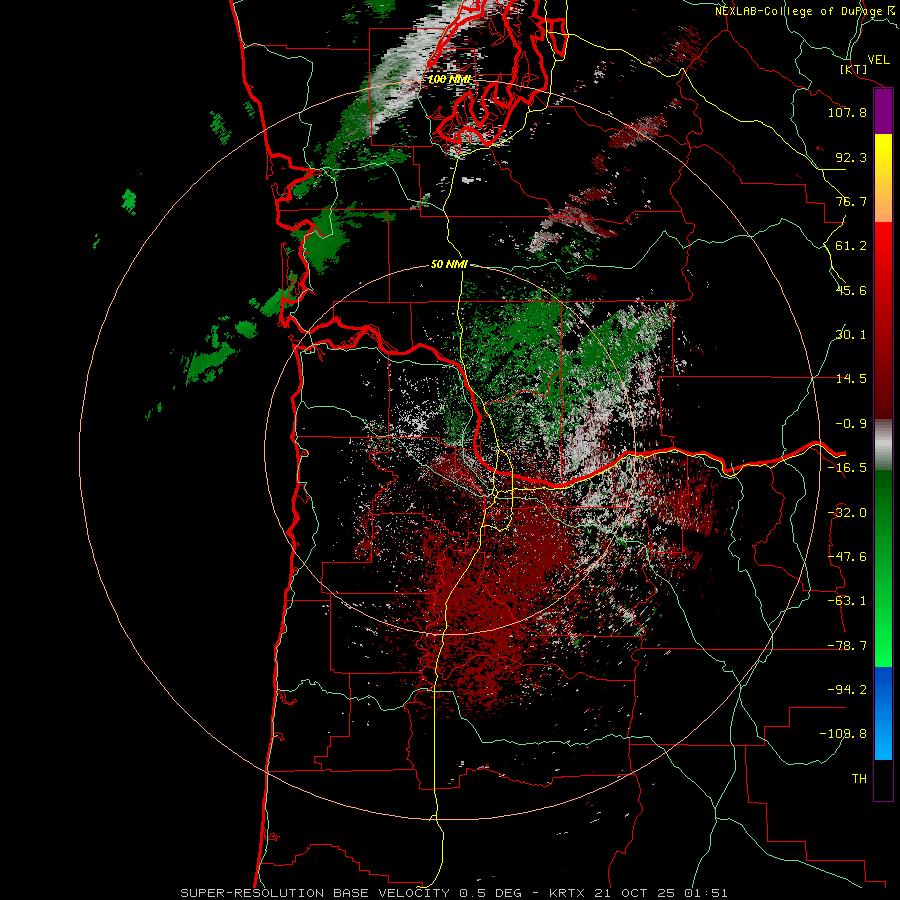Click the 61.2 velocity scale value

851,246
